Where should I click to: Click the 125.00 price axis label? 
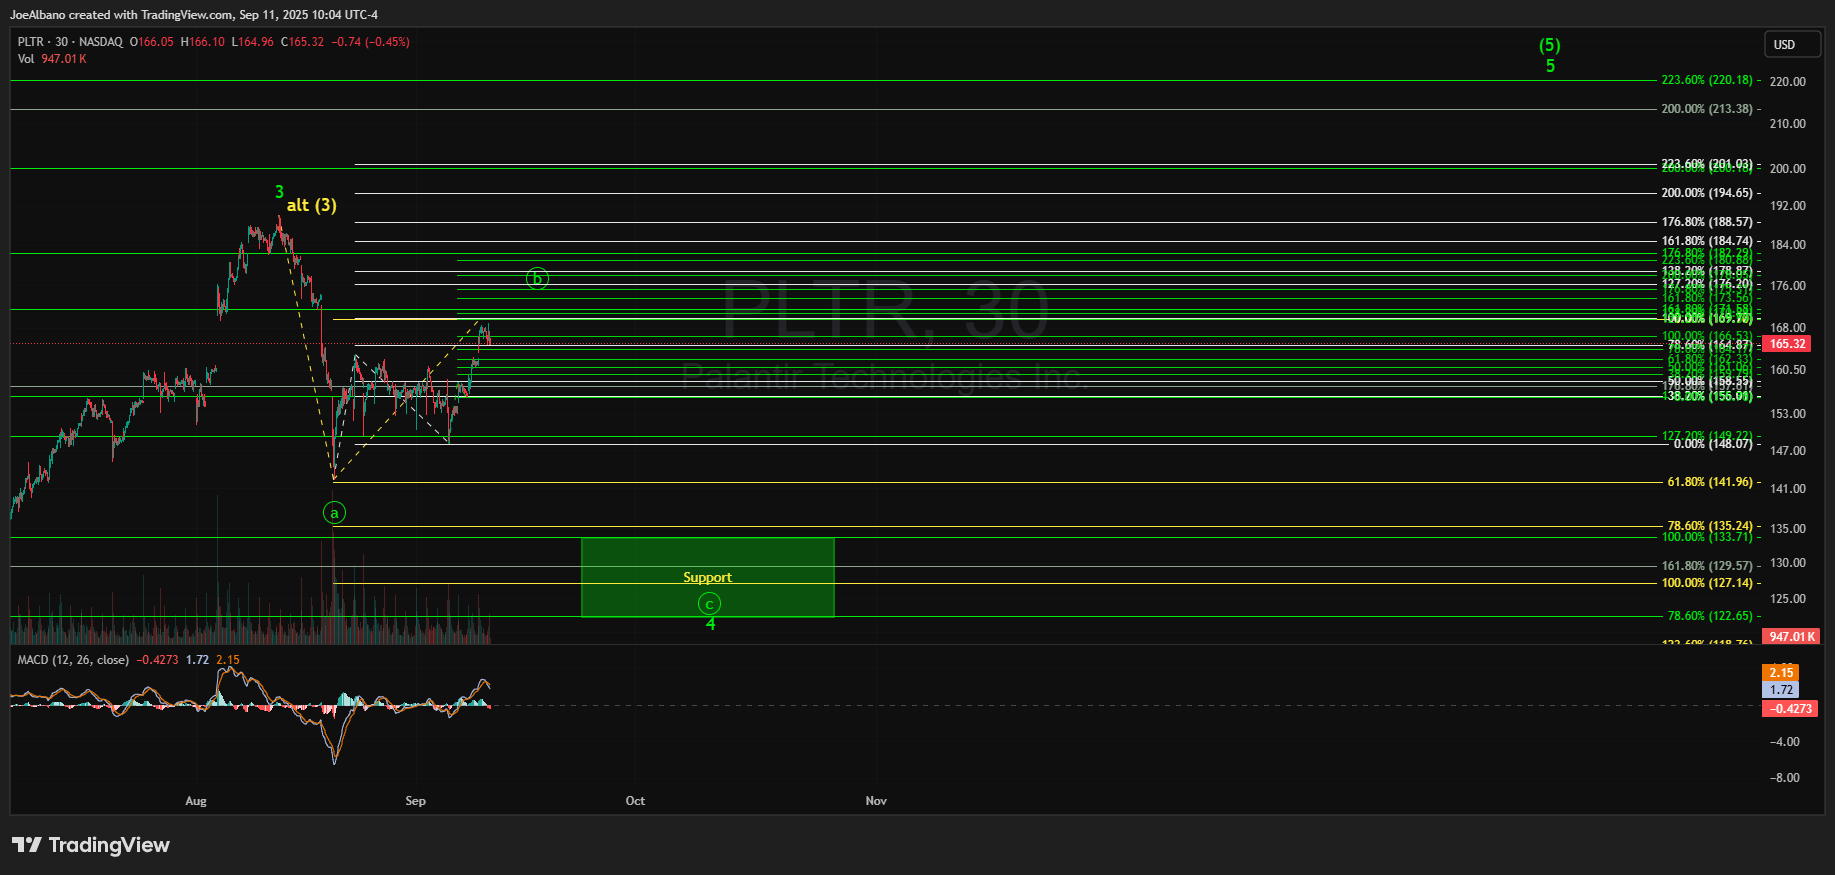tap(1787, 599)
